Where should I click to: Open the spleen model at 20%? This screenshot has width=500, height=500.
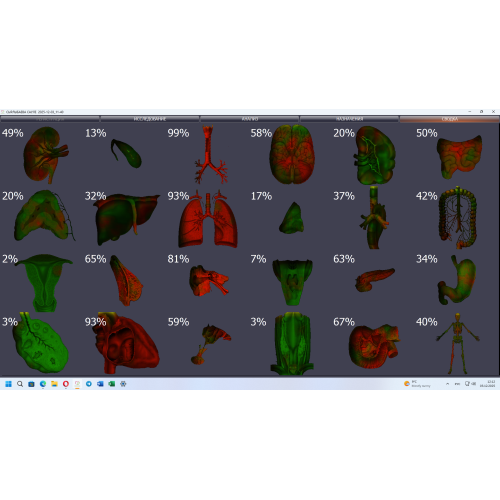pos(374,155)
